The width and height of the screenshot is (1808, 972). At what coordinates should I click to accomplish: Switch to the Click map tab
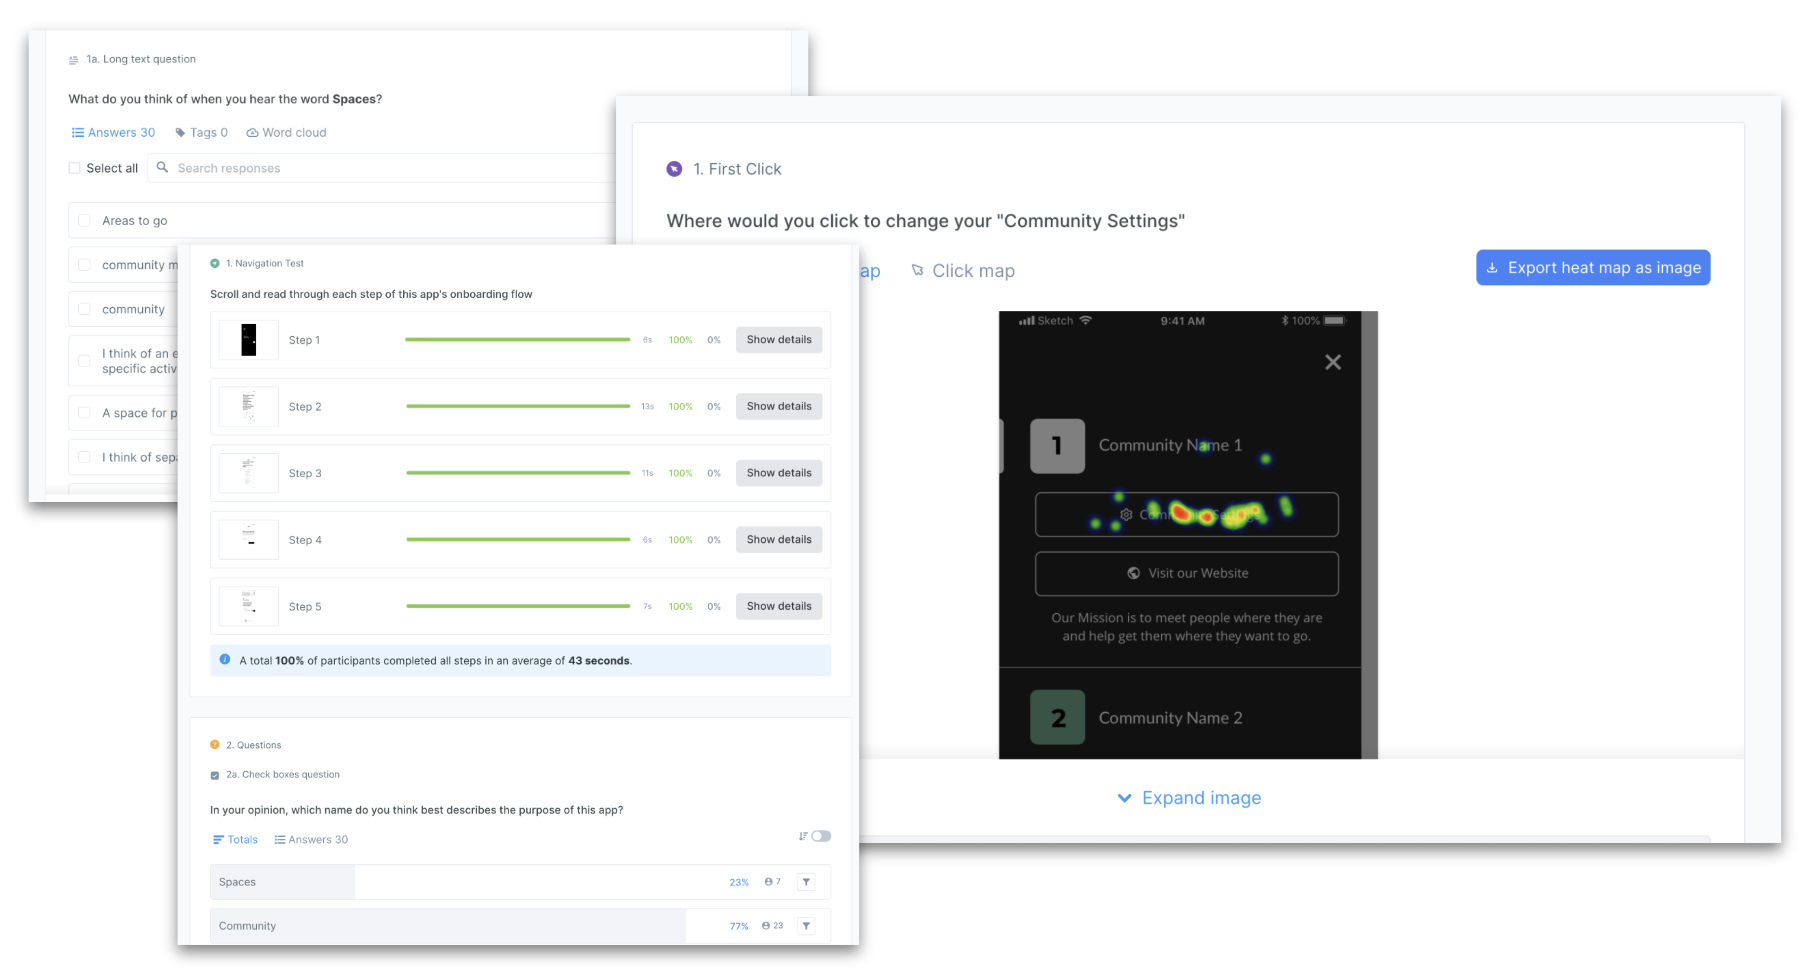(963, 271)
